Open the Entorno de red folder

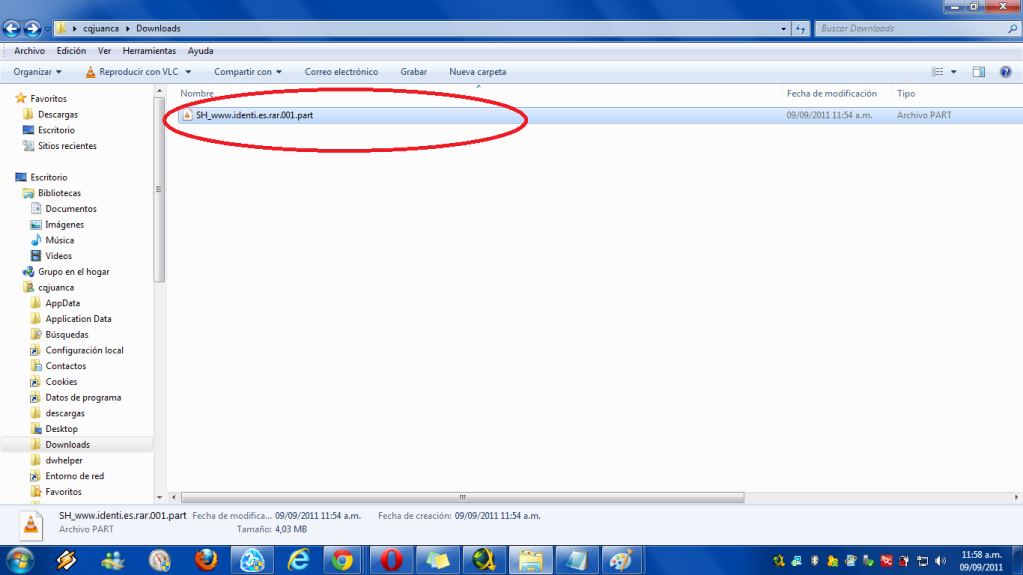pos(74,476)
